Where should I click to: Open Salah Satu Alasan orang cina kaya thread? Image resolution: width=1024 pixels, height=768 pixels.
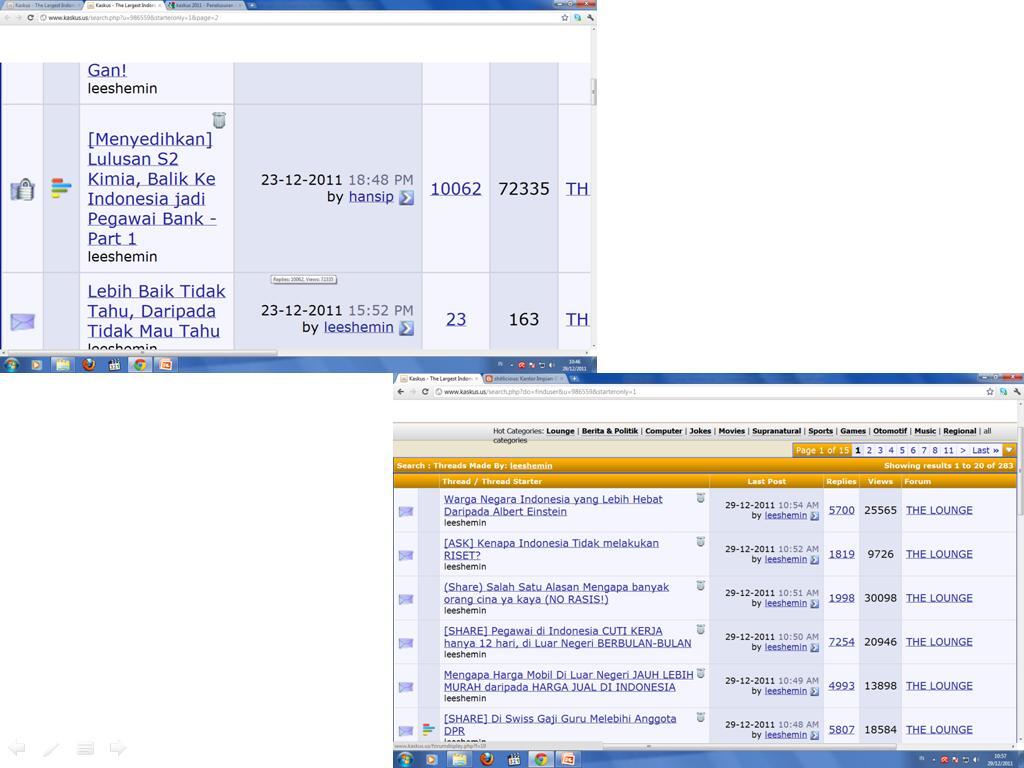click(556, 593)
